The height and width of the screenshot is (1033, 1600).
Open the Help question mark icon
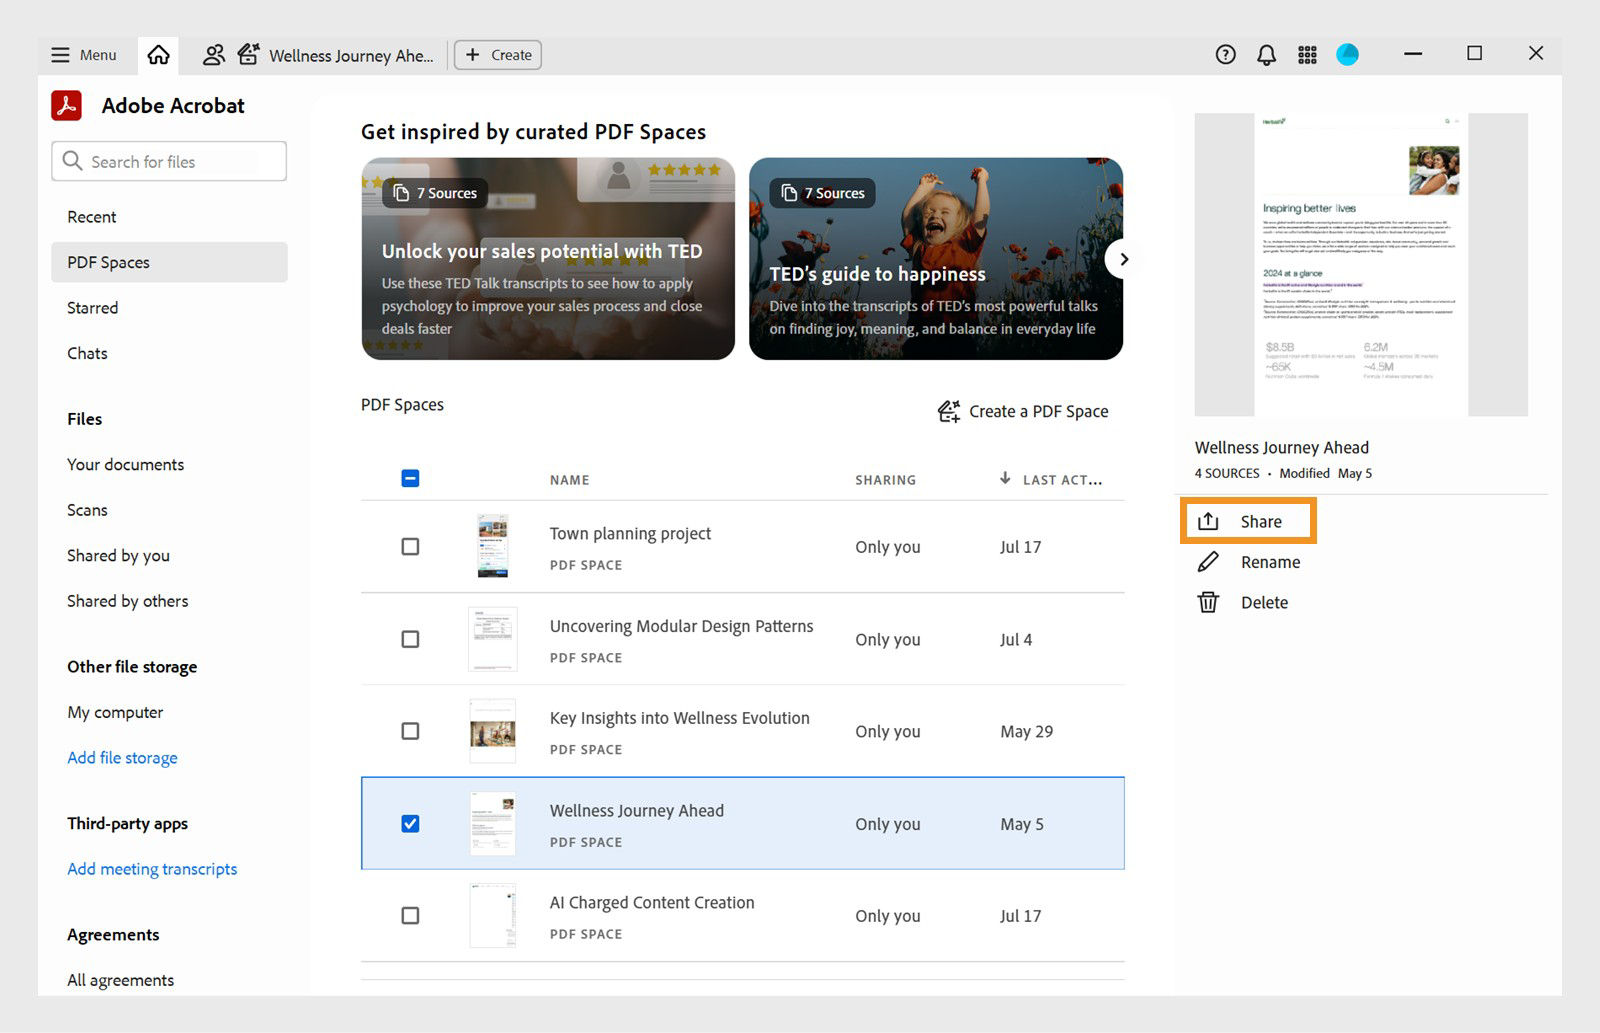pyautogui.click(x=1225, y=55)
